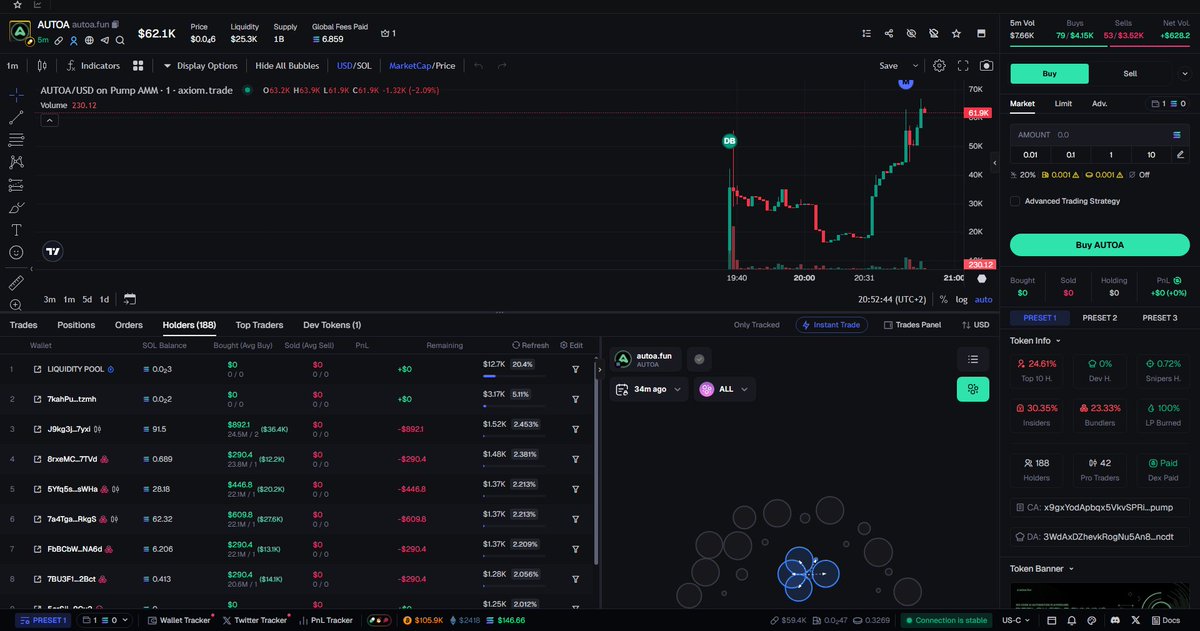Toggle USD currency in holders table
The image size is (1200, 631).
(x=975, y=325)
